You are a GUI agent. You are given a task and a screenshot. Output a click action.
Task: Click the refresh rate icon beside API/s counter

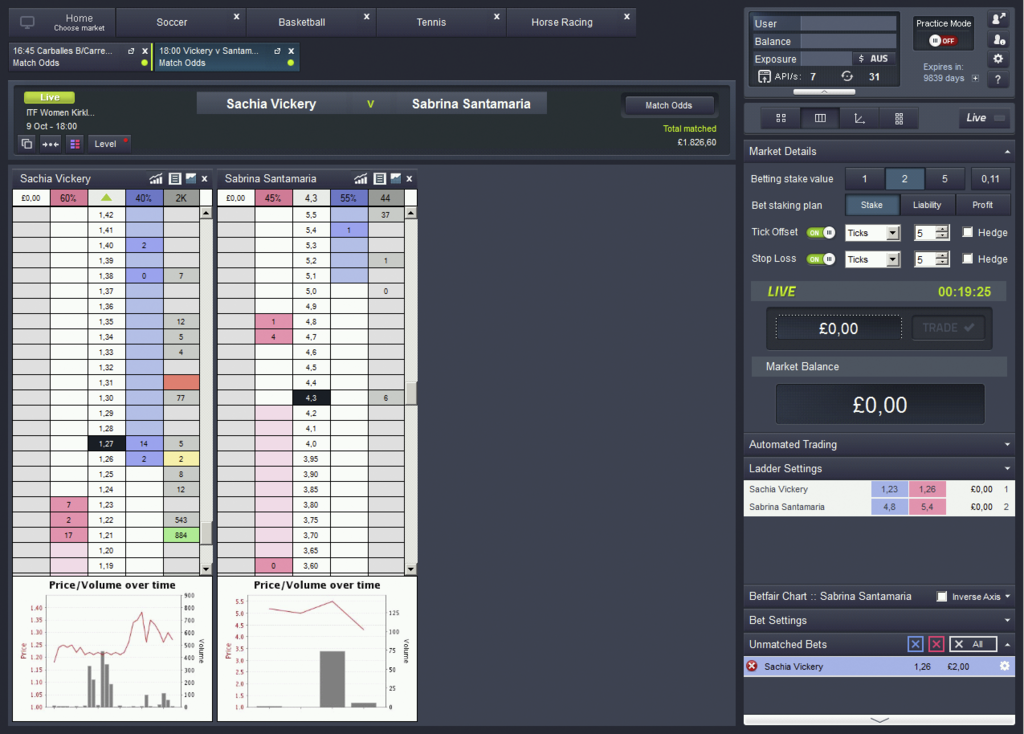click(x=847, y=76)
